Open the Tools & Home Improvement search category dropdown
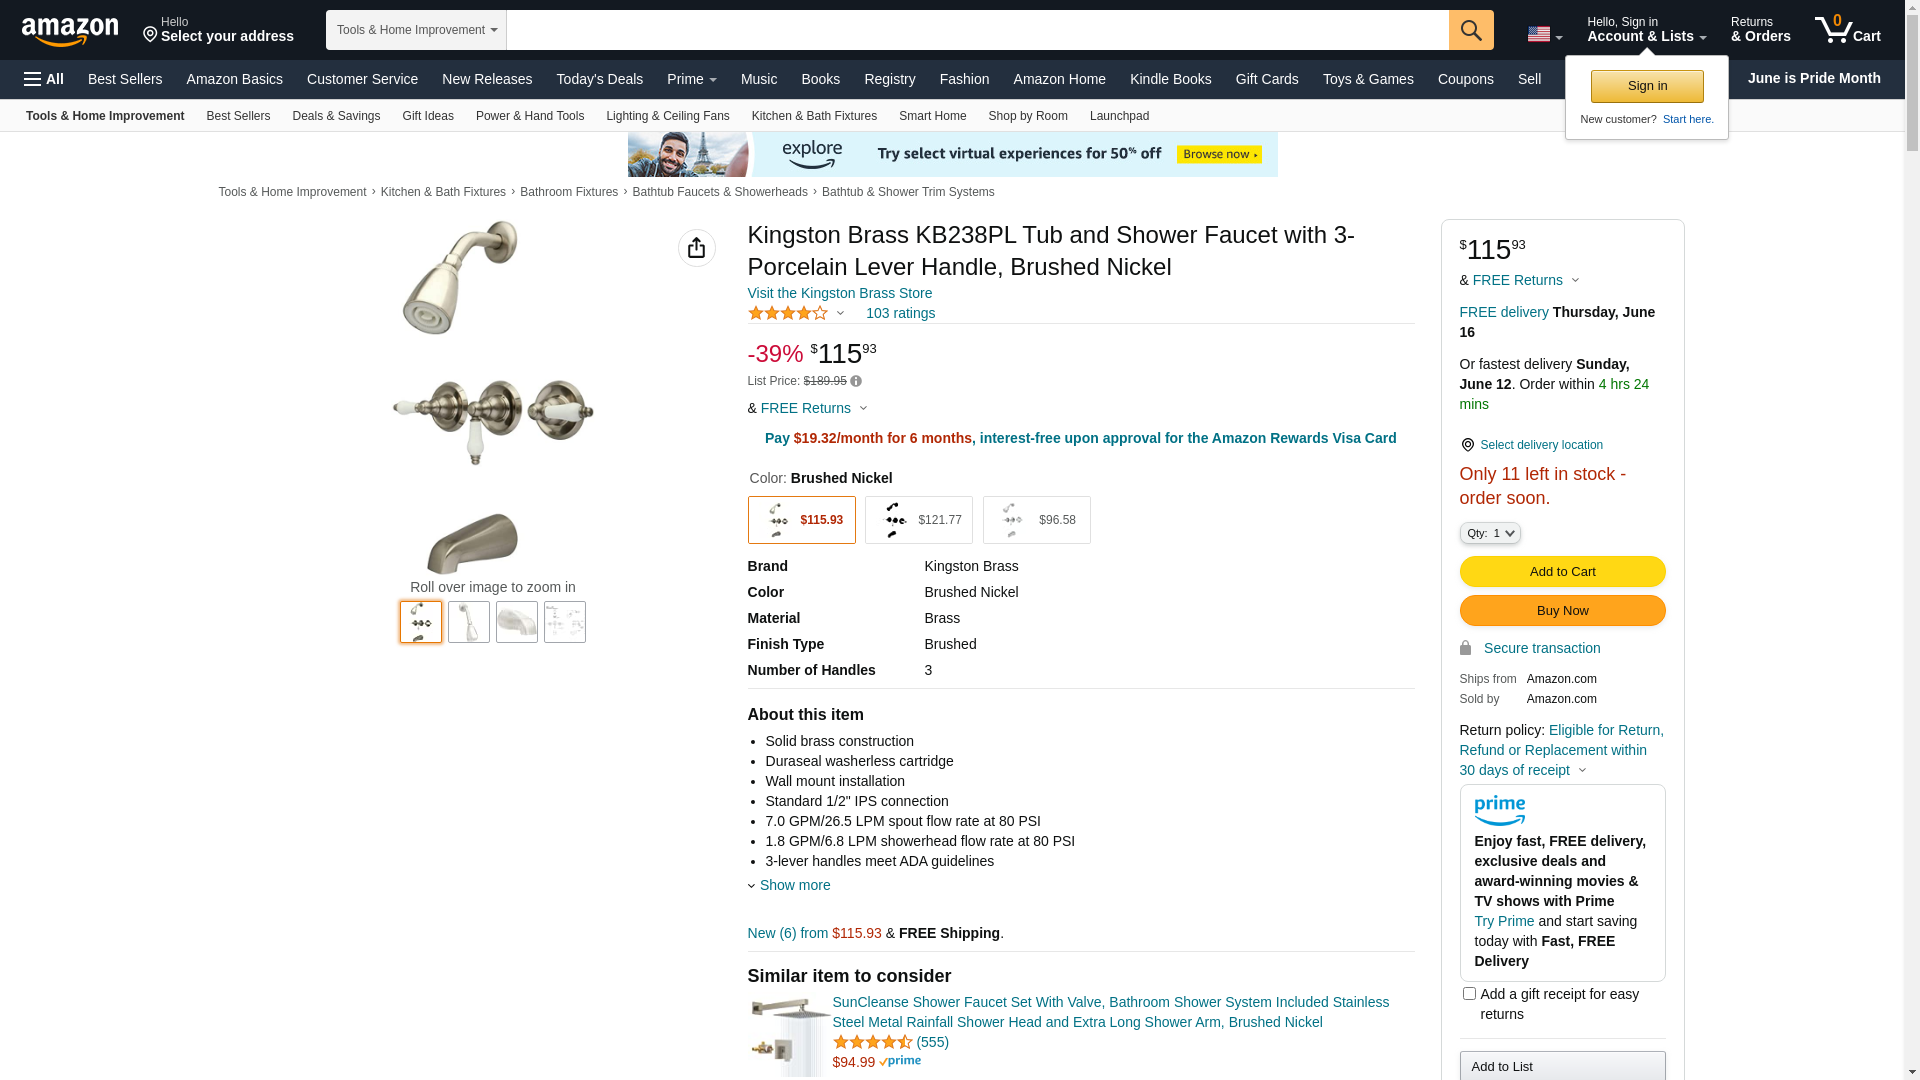 tap(416, 30)
